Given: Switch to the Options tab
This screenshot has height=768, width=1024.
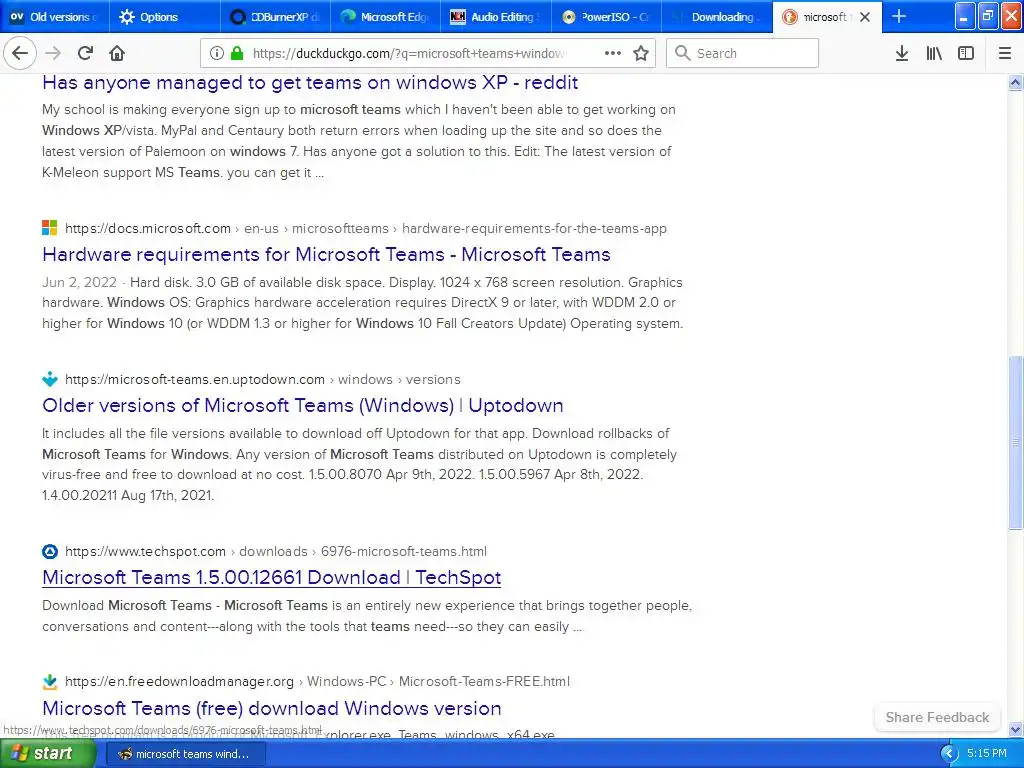Looking at the screenshot, I should click(163, 17).
